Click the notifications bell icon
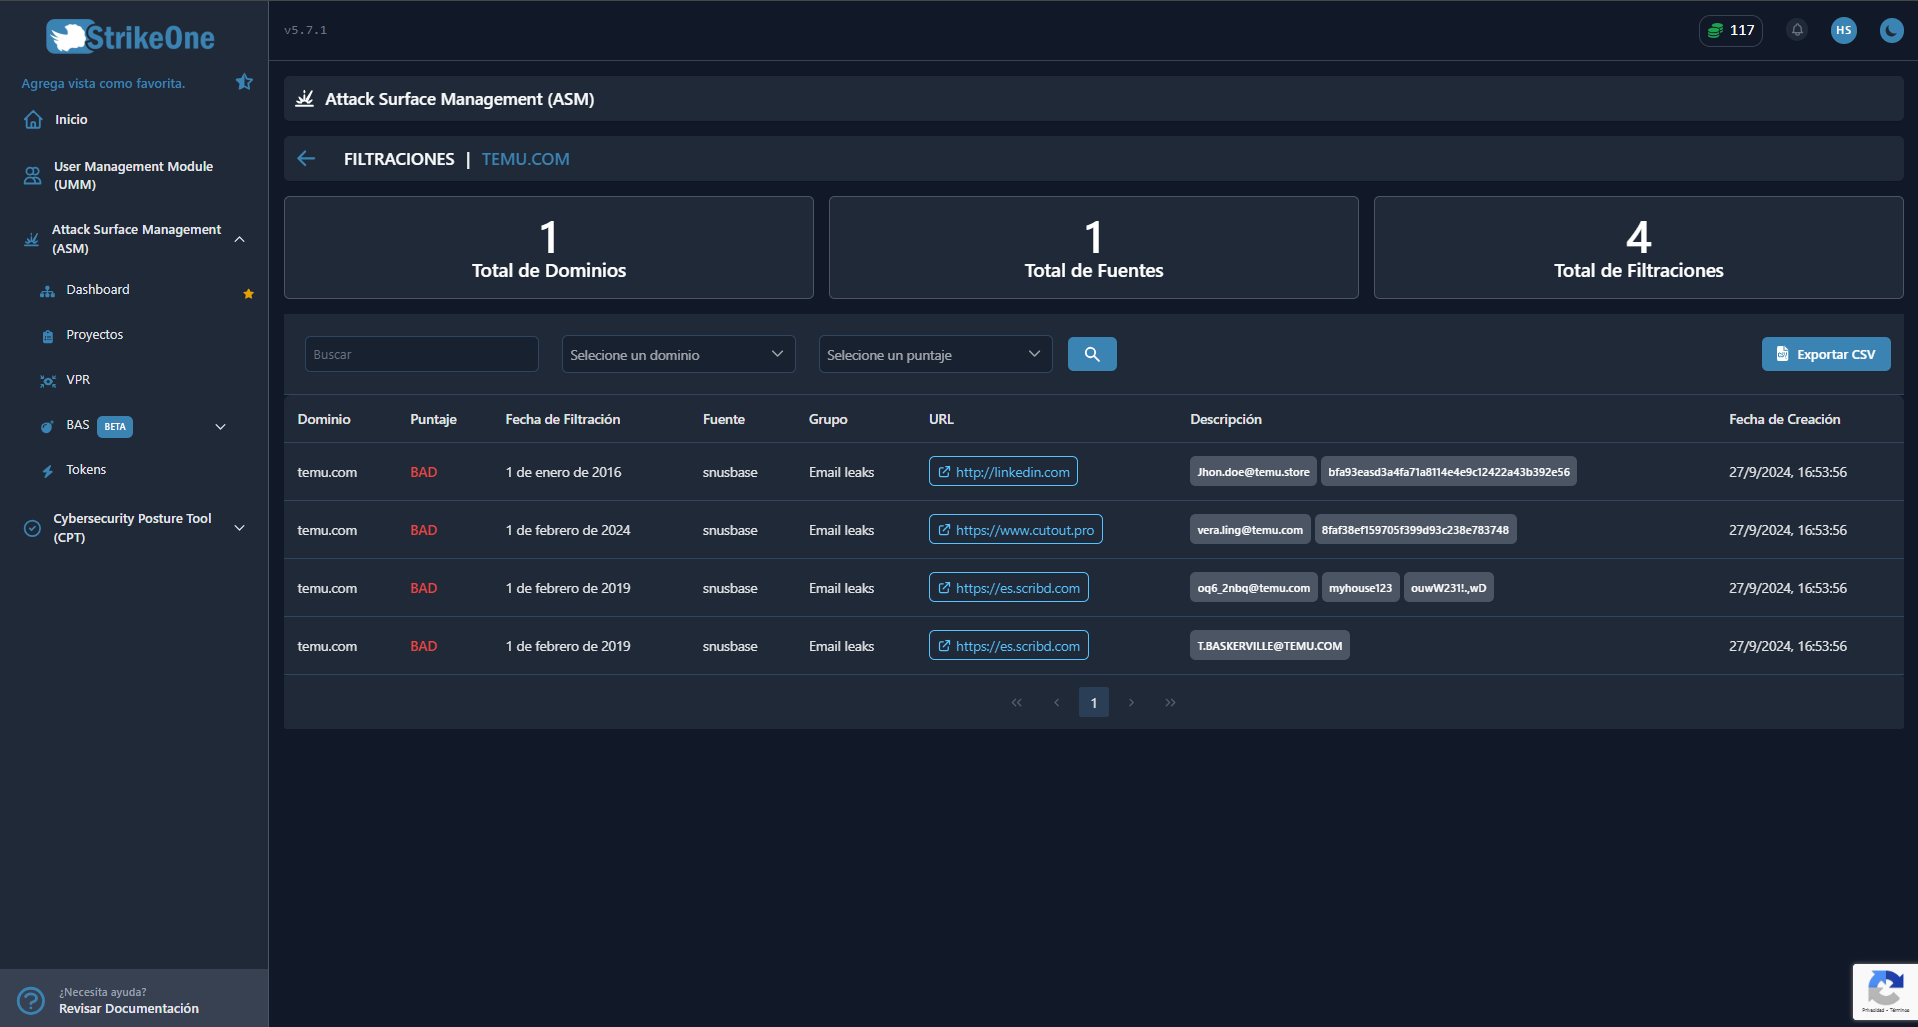 [x=1796, y=30]
